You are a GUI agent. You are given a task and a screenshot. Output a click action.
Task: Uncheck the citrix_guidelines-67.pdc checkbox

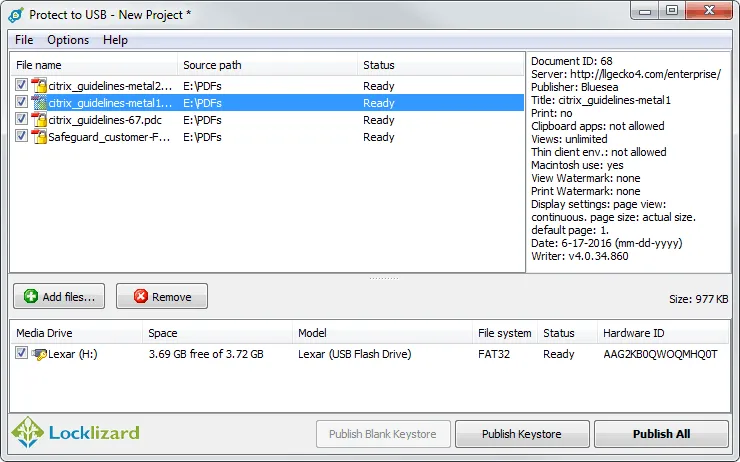(21, 119)
